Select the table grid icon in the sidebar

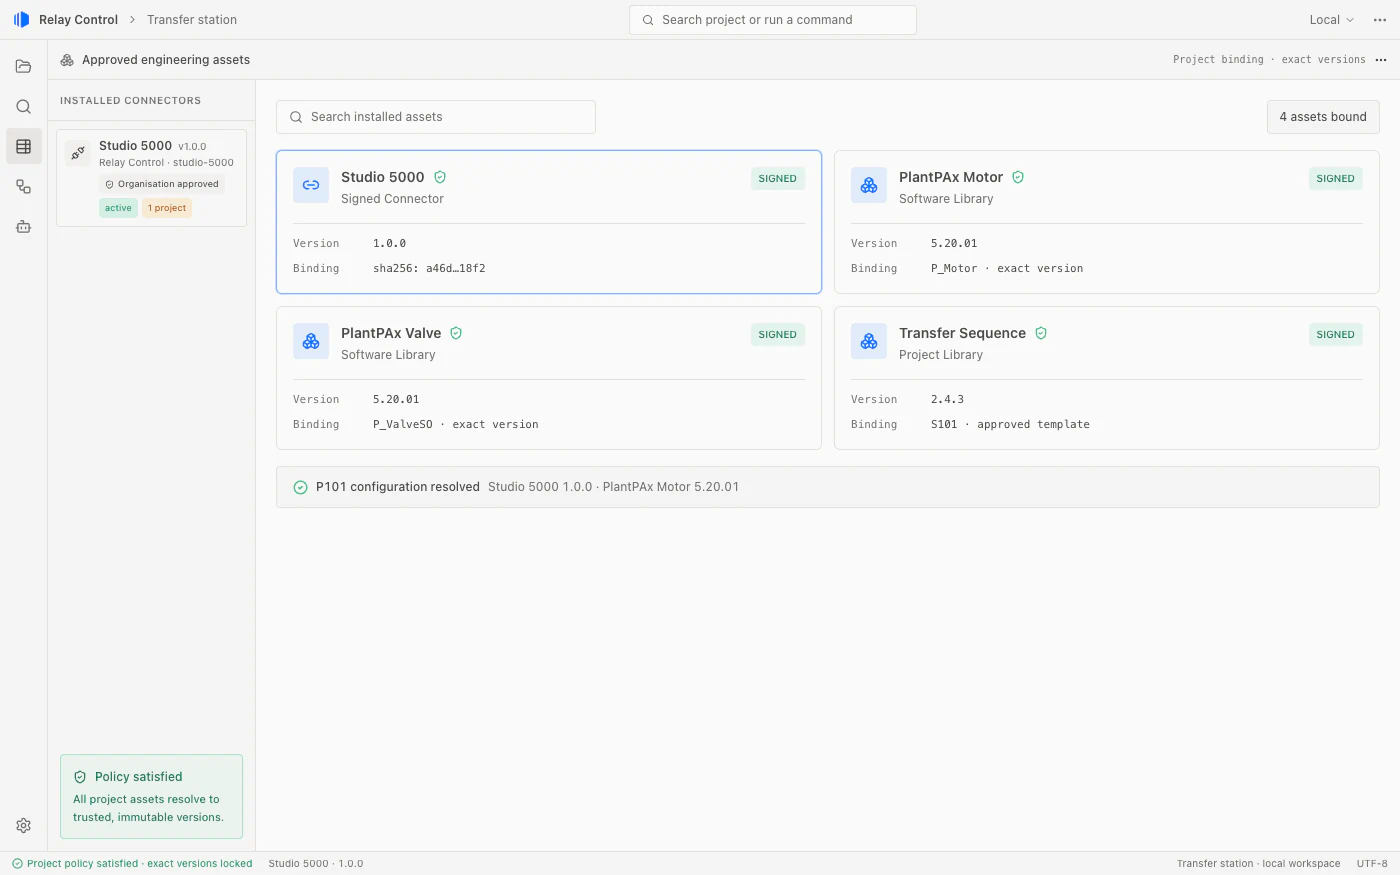[24, 147]
